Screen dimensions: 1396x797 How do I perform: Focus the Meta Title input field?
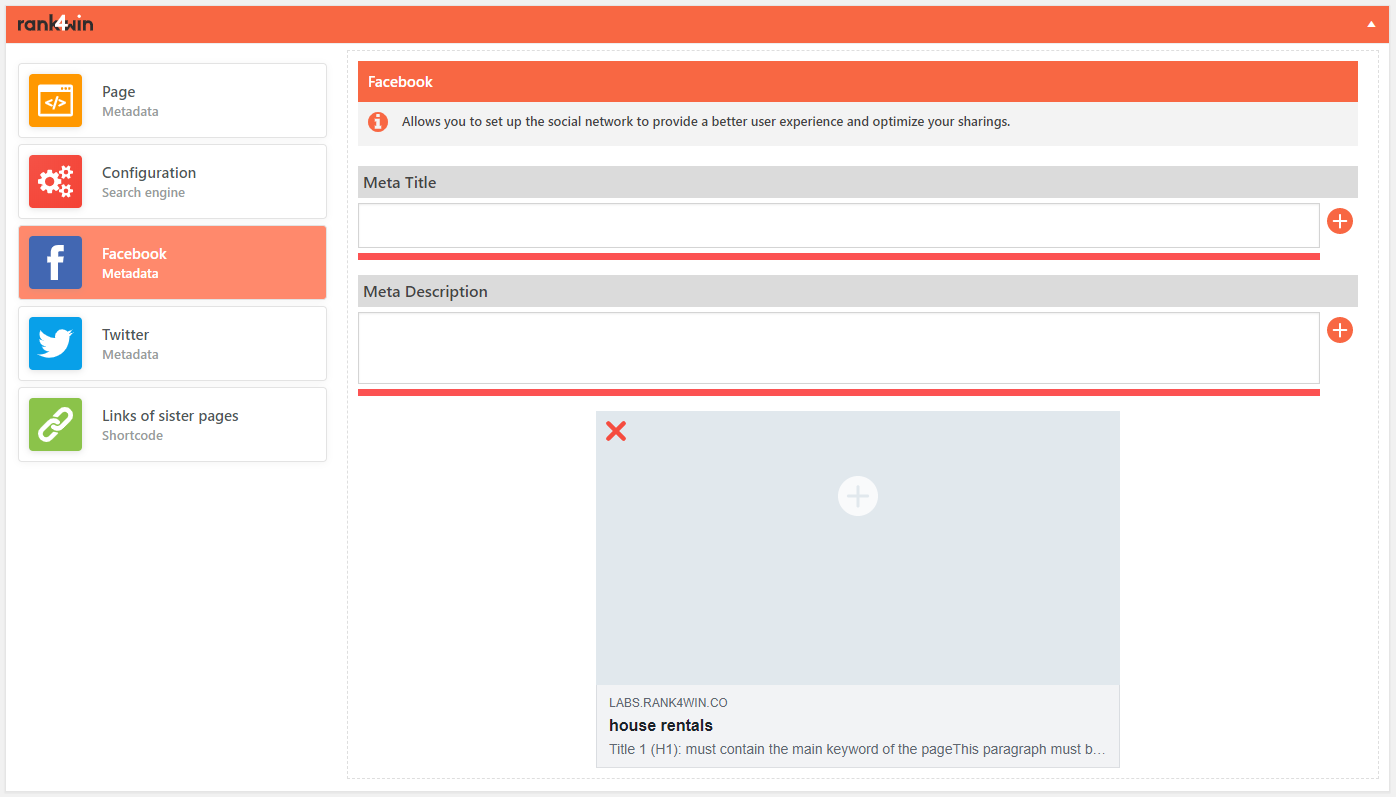click(839, 226)
